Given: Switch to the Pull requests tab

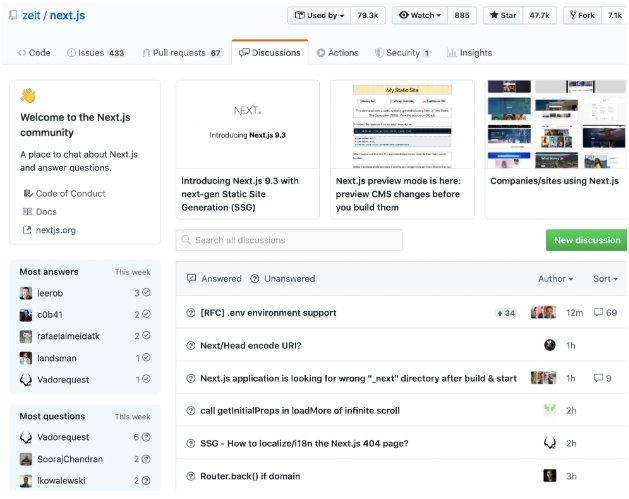Looking at the screenshot, I should coord(181,53).
